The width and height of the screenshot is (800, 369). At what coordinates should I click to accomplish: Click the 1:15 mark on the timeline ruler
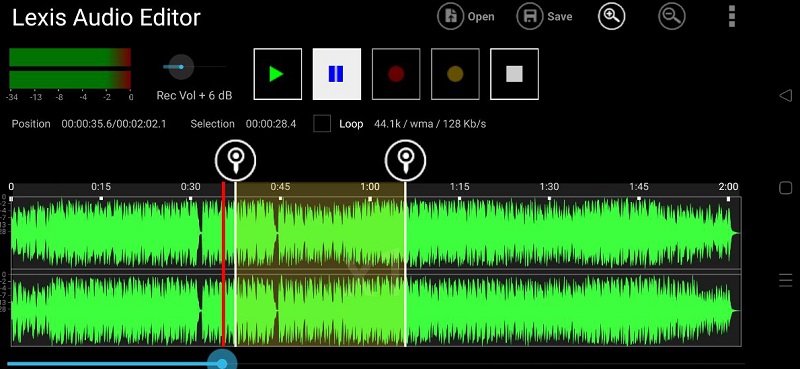point(459,187)
